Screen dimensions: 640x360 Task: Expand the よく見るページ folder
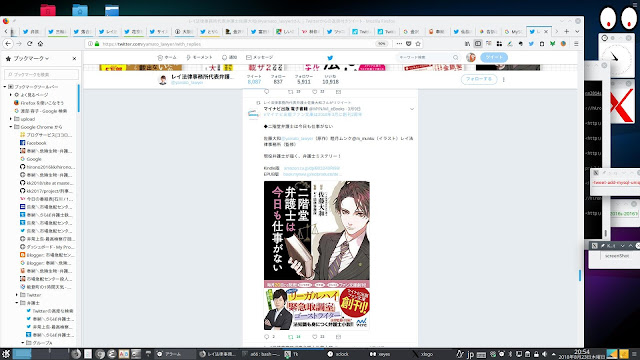click(11, 95)
